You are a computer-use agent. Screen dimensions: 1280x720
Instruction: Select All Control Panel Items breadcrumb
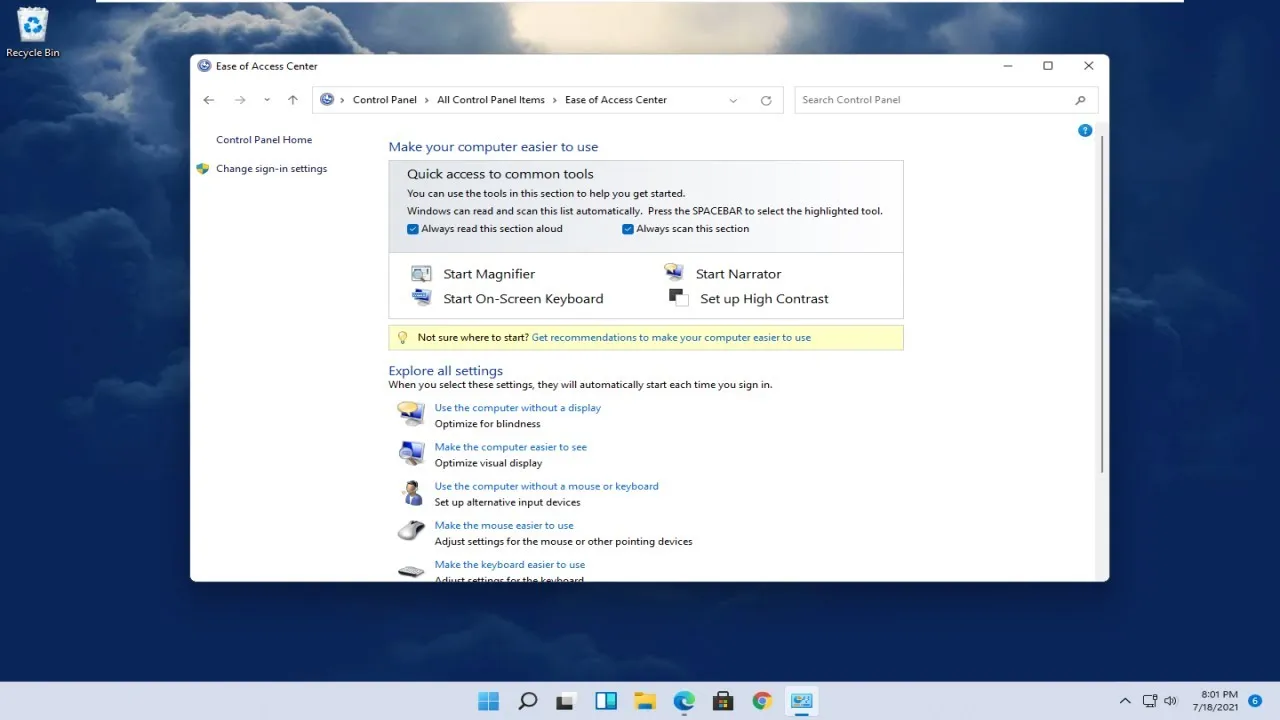491,100
